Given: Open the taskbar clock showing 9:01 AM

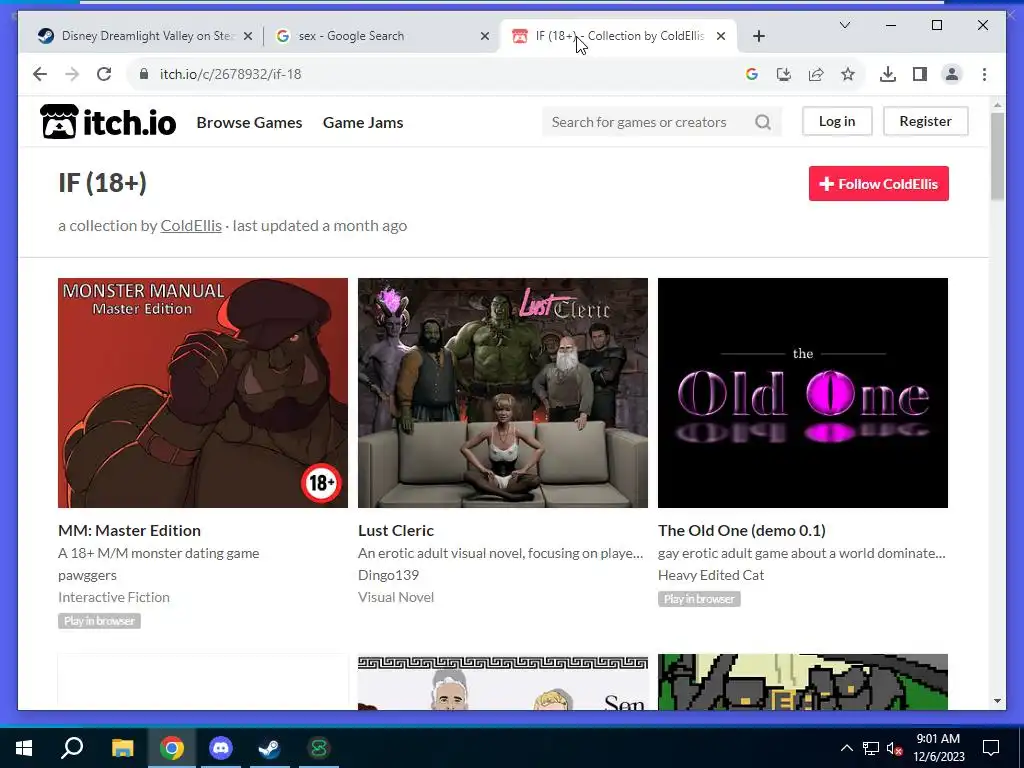Looking at the screenshot, I should pos(938,748).
